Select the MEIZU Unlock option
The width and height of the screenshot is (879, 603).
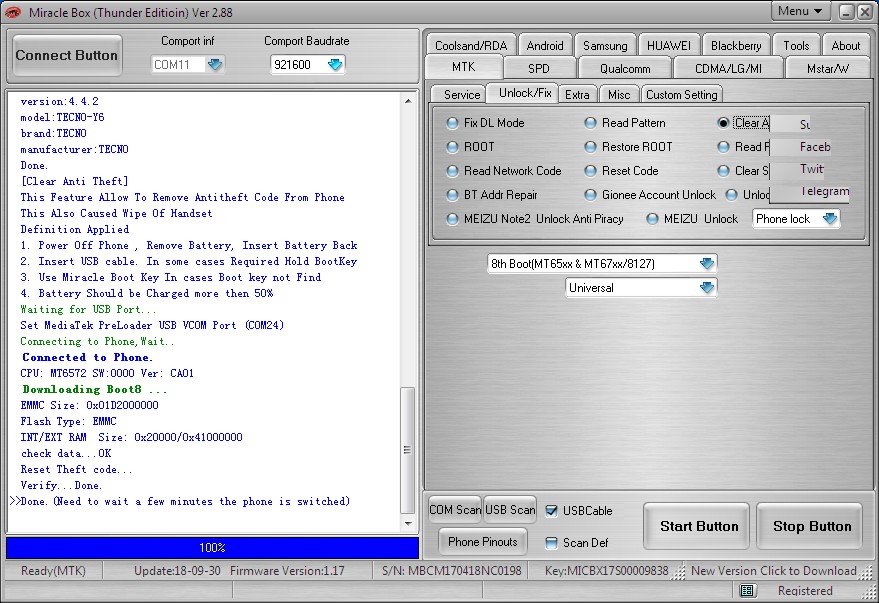pos(652,219)
